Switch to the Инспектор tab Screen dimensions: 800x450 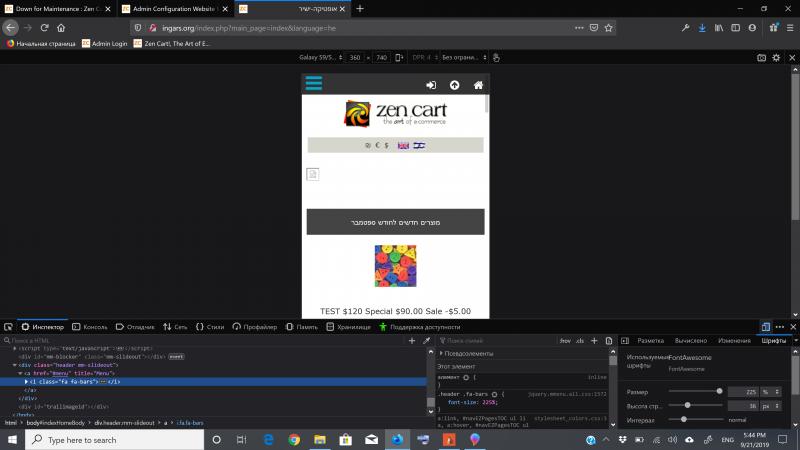(43, 327)
